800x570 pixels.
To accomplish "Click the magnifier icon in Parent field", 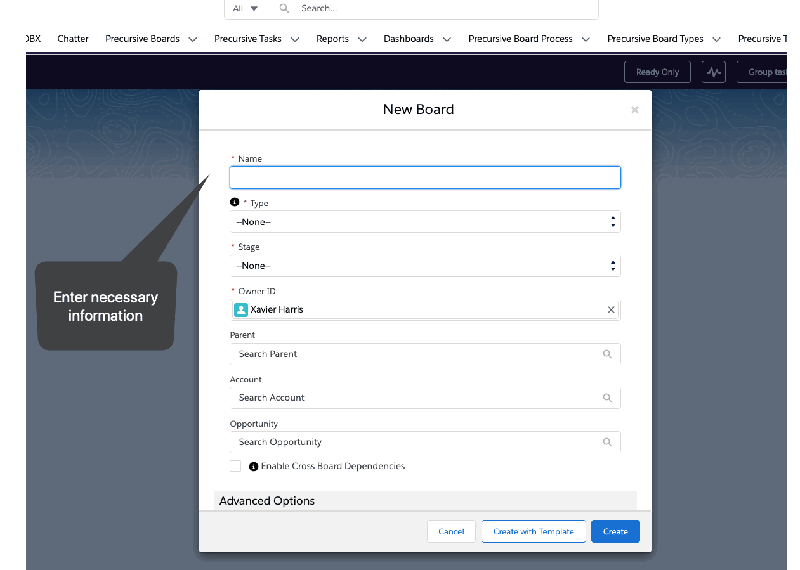I will tap(607, 354).
